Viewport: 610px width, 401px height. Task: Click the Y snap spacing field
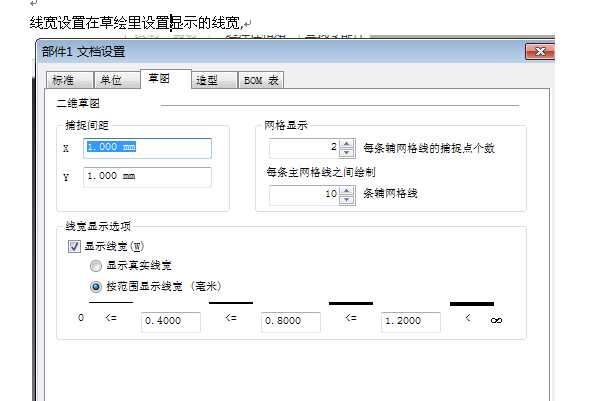click(147, 177)
